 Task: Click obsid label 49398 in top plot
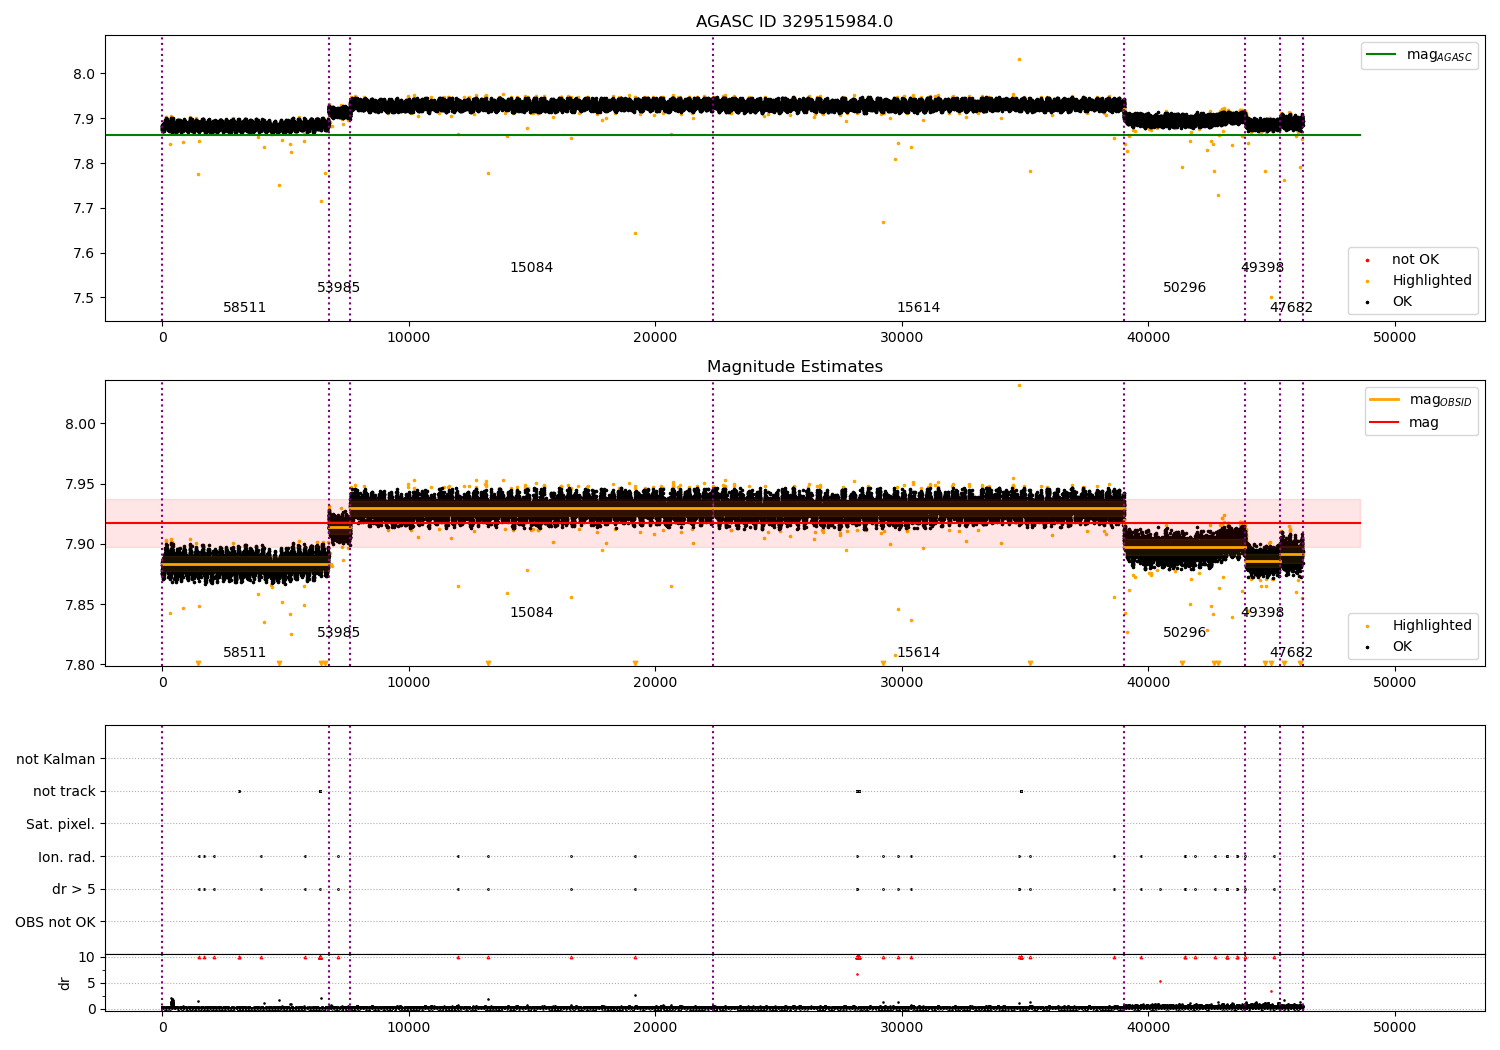click(x=1262, y=268)
